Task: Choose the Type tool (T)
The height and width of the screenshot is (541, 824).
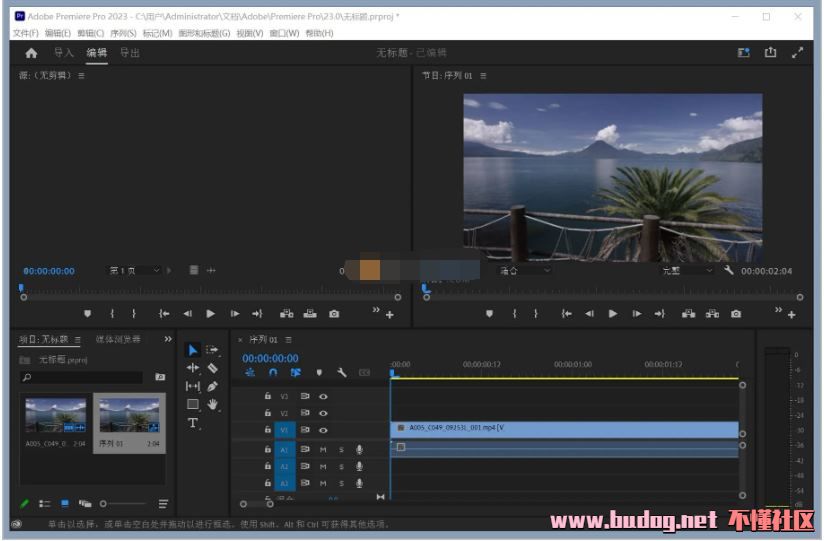Action: pyautogui.click(x=193, y=423)
